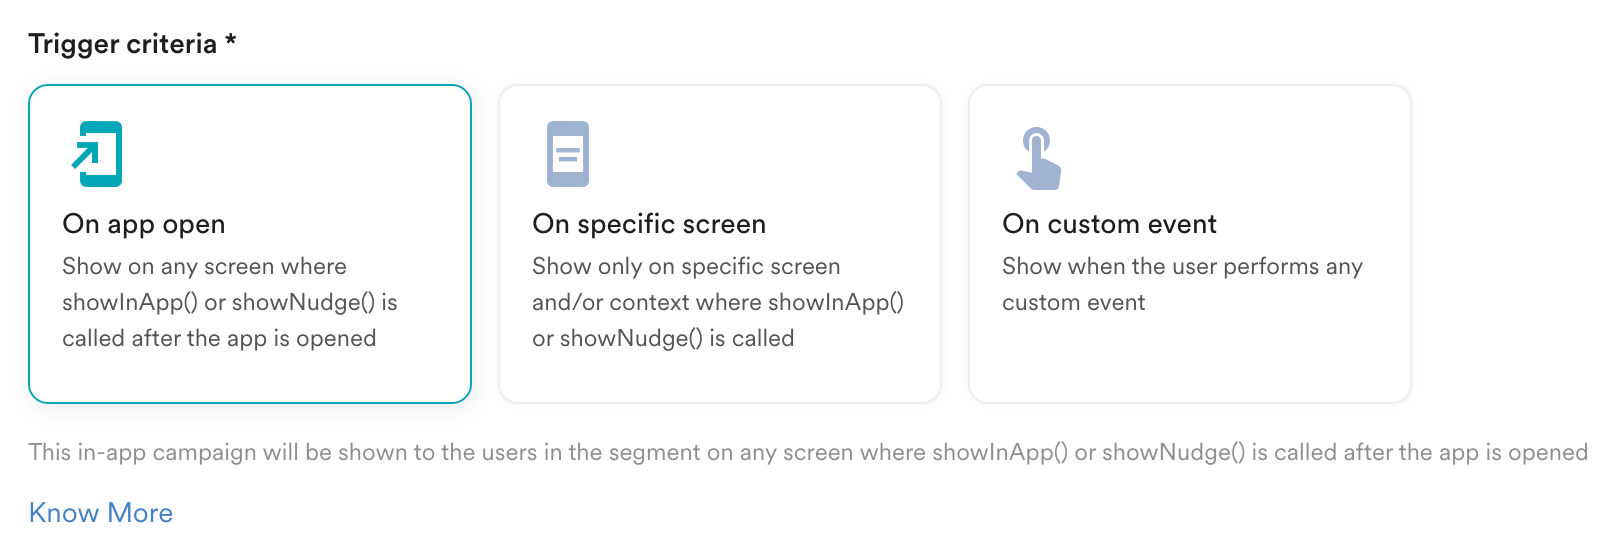Click the Trigger criteria label
The width and height of the screenshot is (1604, 536).
coord(123,44)
